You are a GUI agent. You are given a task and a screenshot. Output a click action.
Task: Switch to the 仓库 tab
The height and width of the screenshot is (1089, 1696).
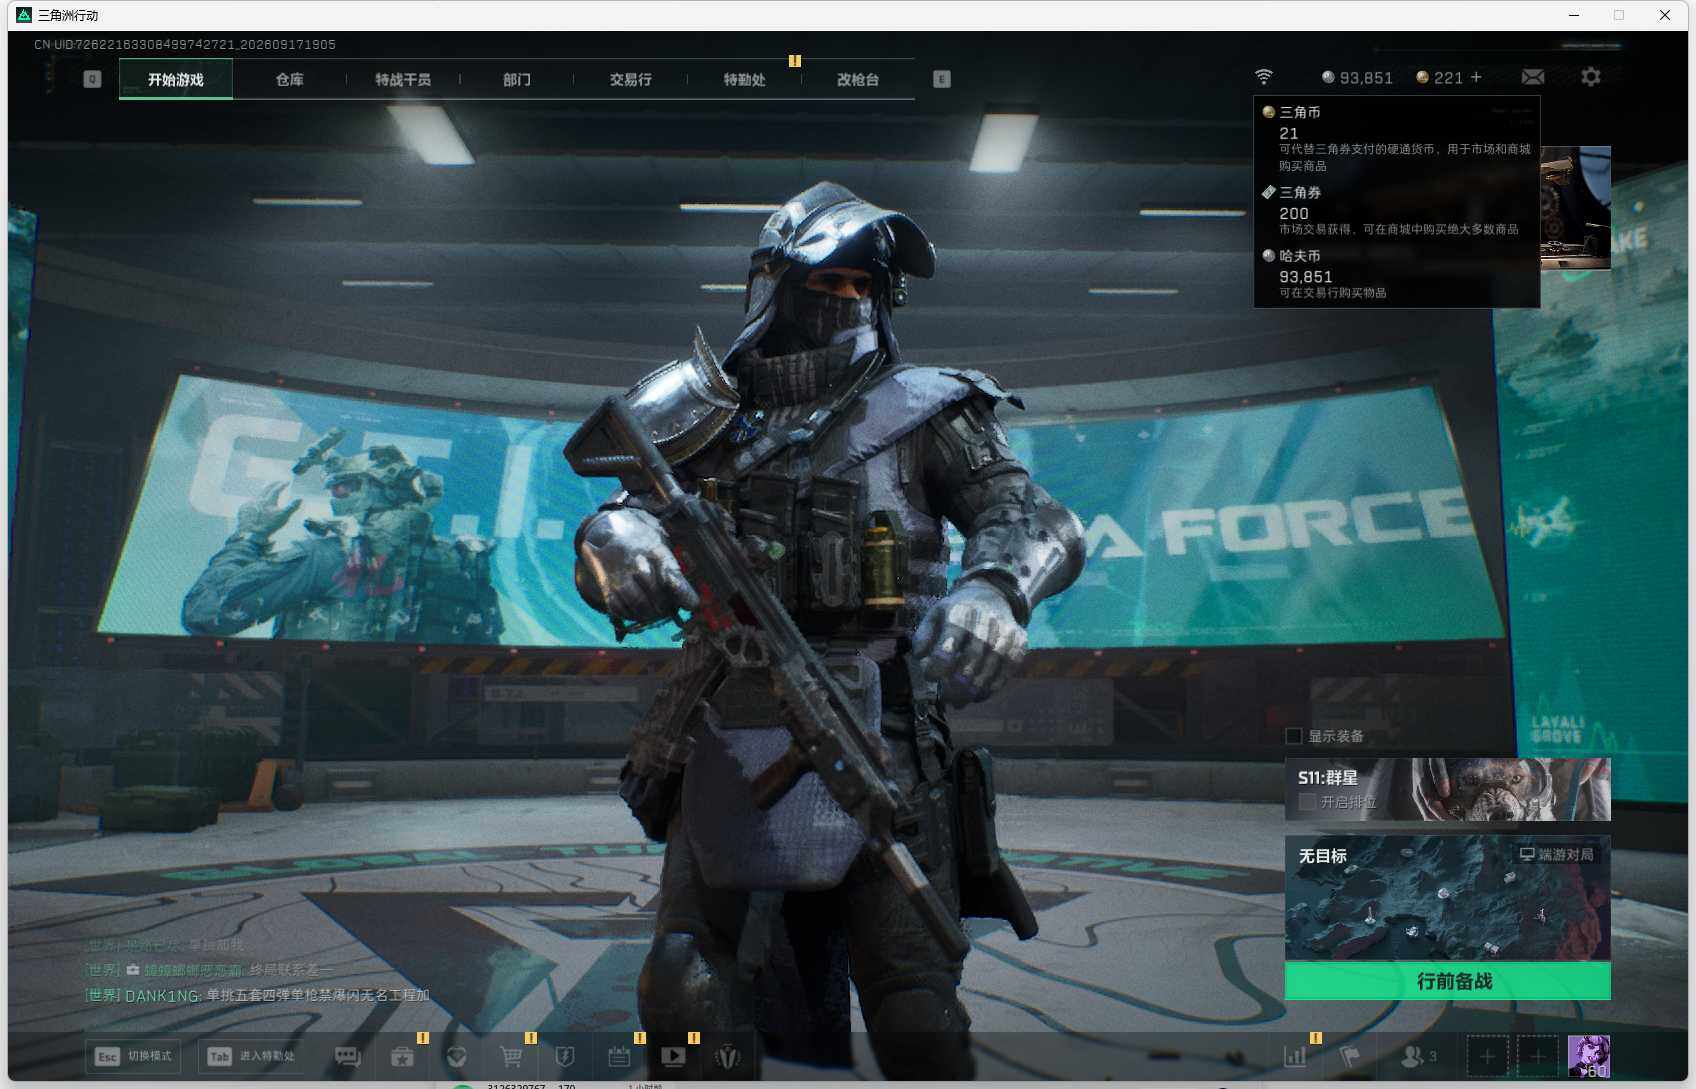tap(289, 79)
